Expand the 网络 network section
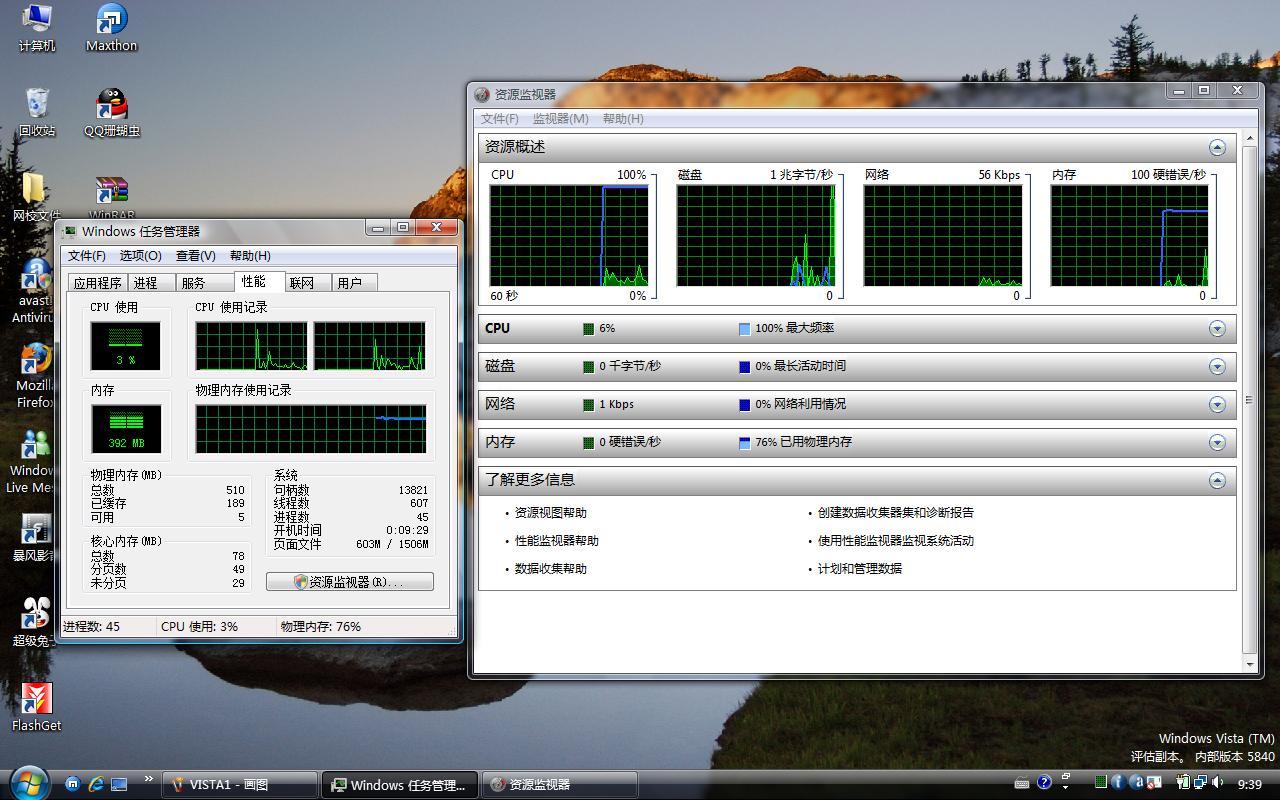The image size is (1280, 800). coord(1217,405)
